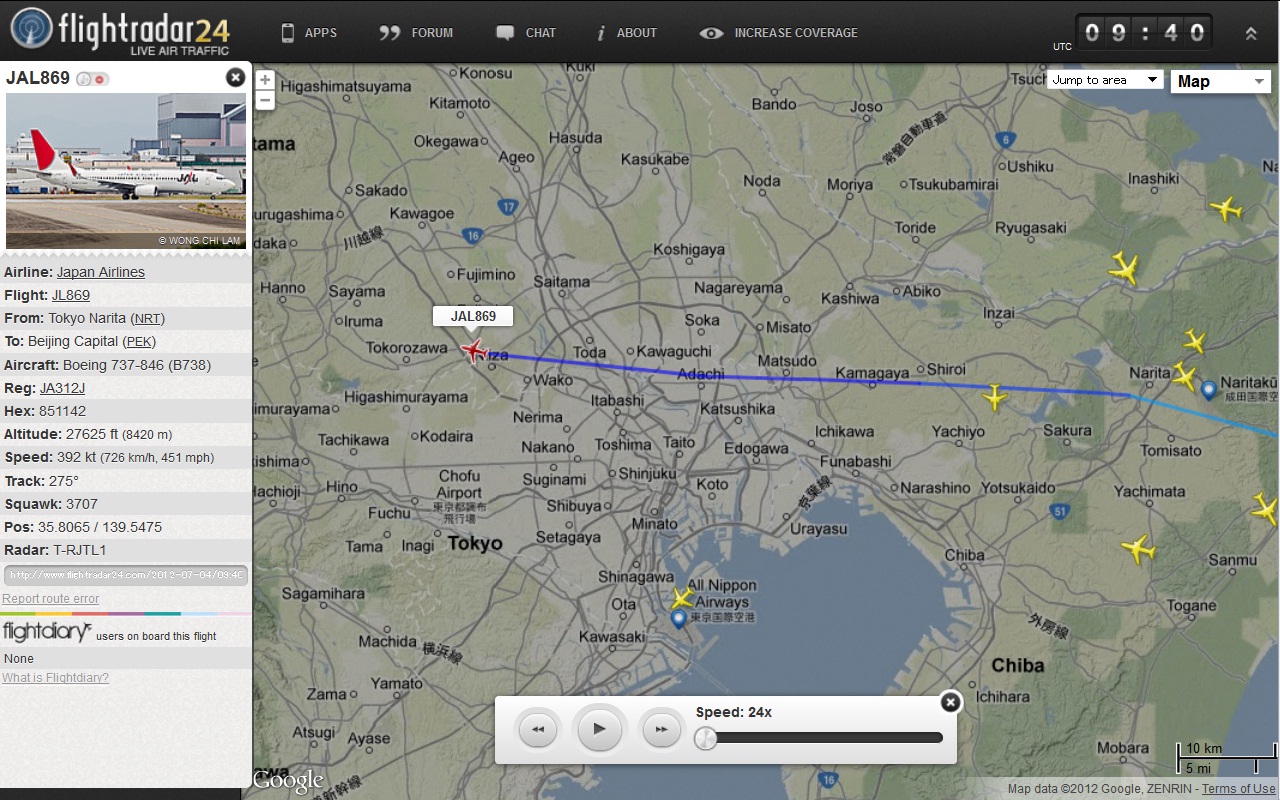Viewport: 1280px width, 800px height.
Task: Select the yellow plane southeast of Ryugasaki
Action: pos(1125,268)
